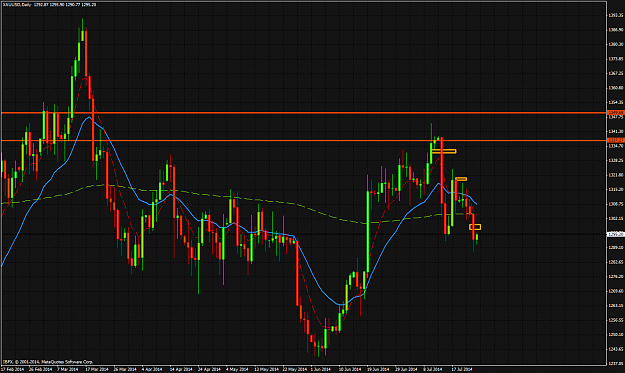Click the 1328.25 price scale label
625x373 pixels.
[616, 161]
